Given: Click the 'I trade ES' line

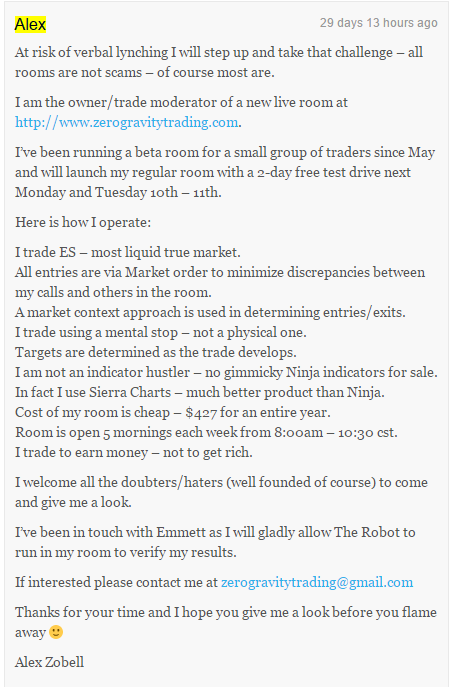Looking at the screenshot, I should click(x=128, y=252).
